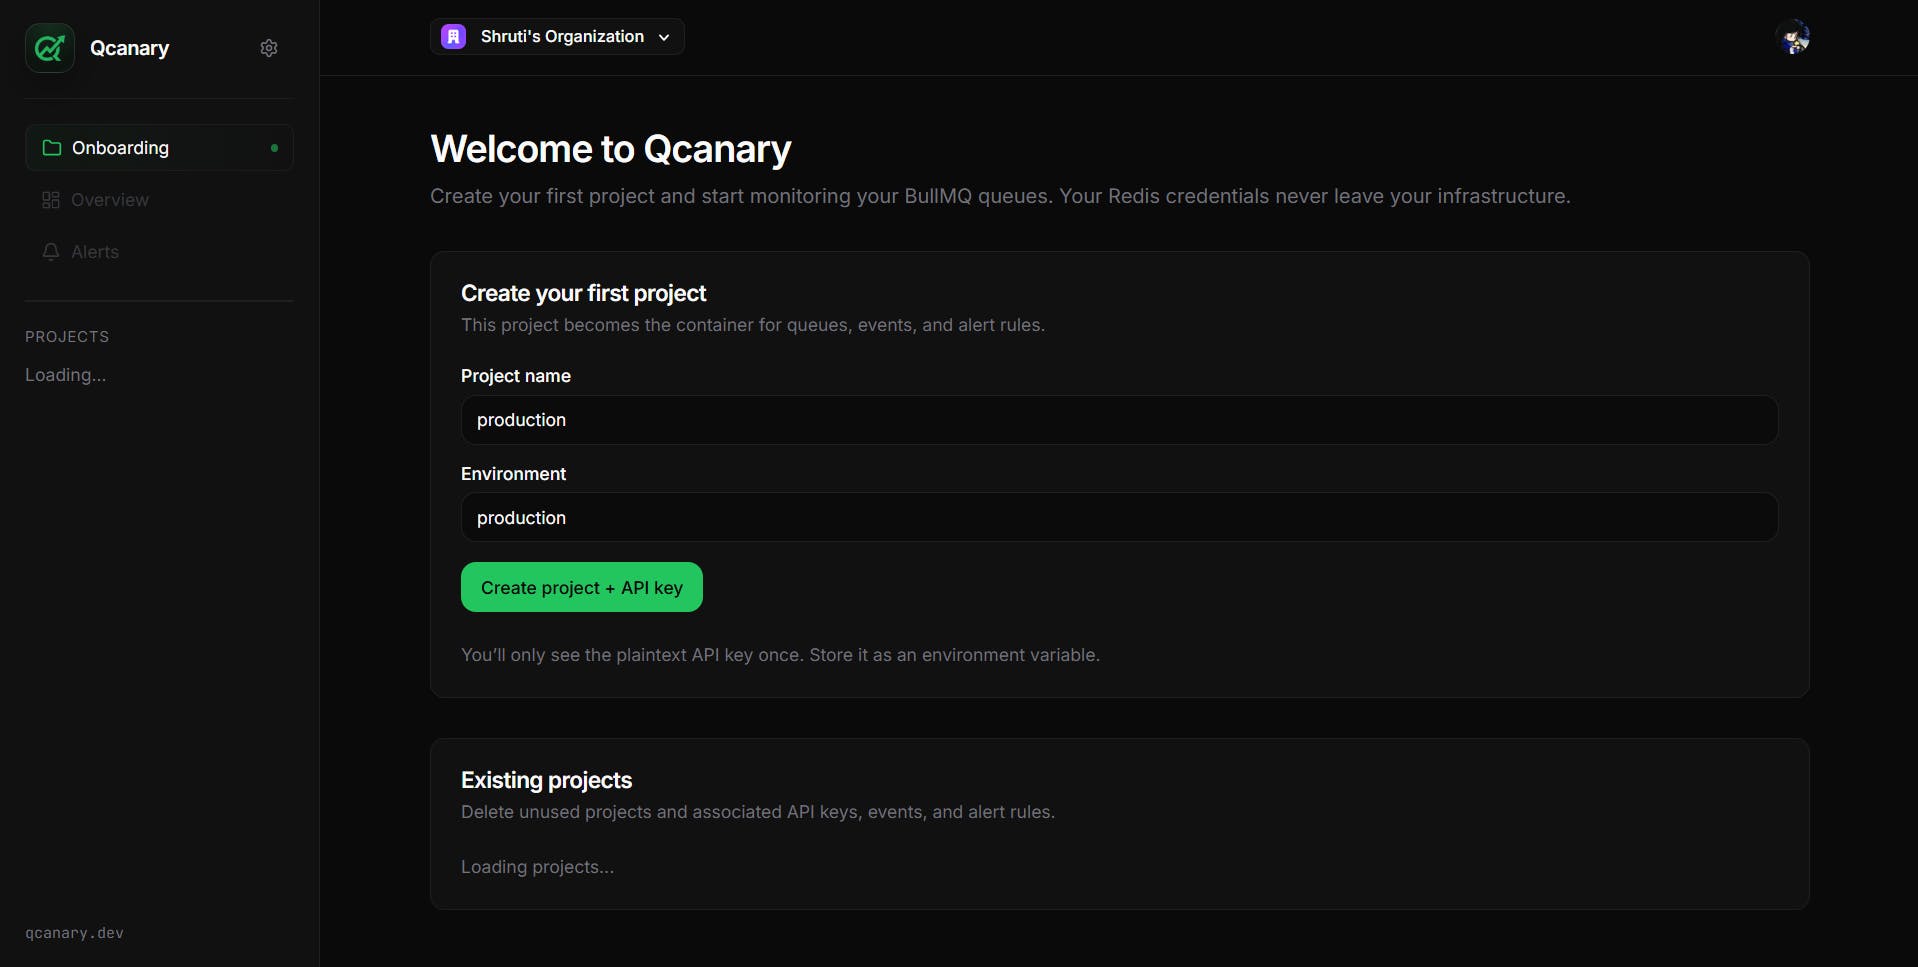The image size is (1918, 967).
Task: Click the Existing projects heading
Action: pyautogui.click(x=546, y=780)
